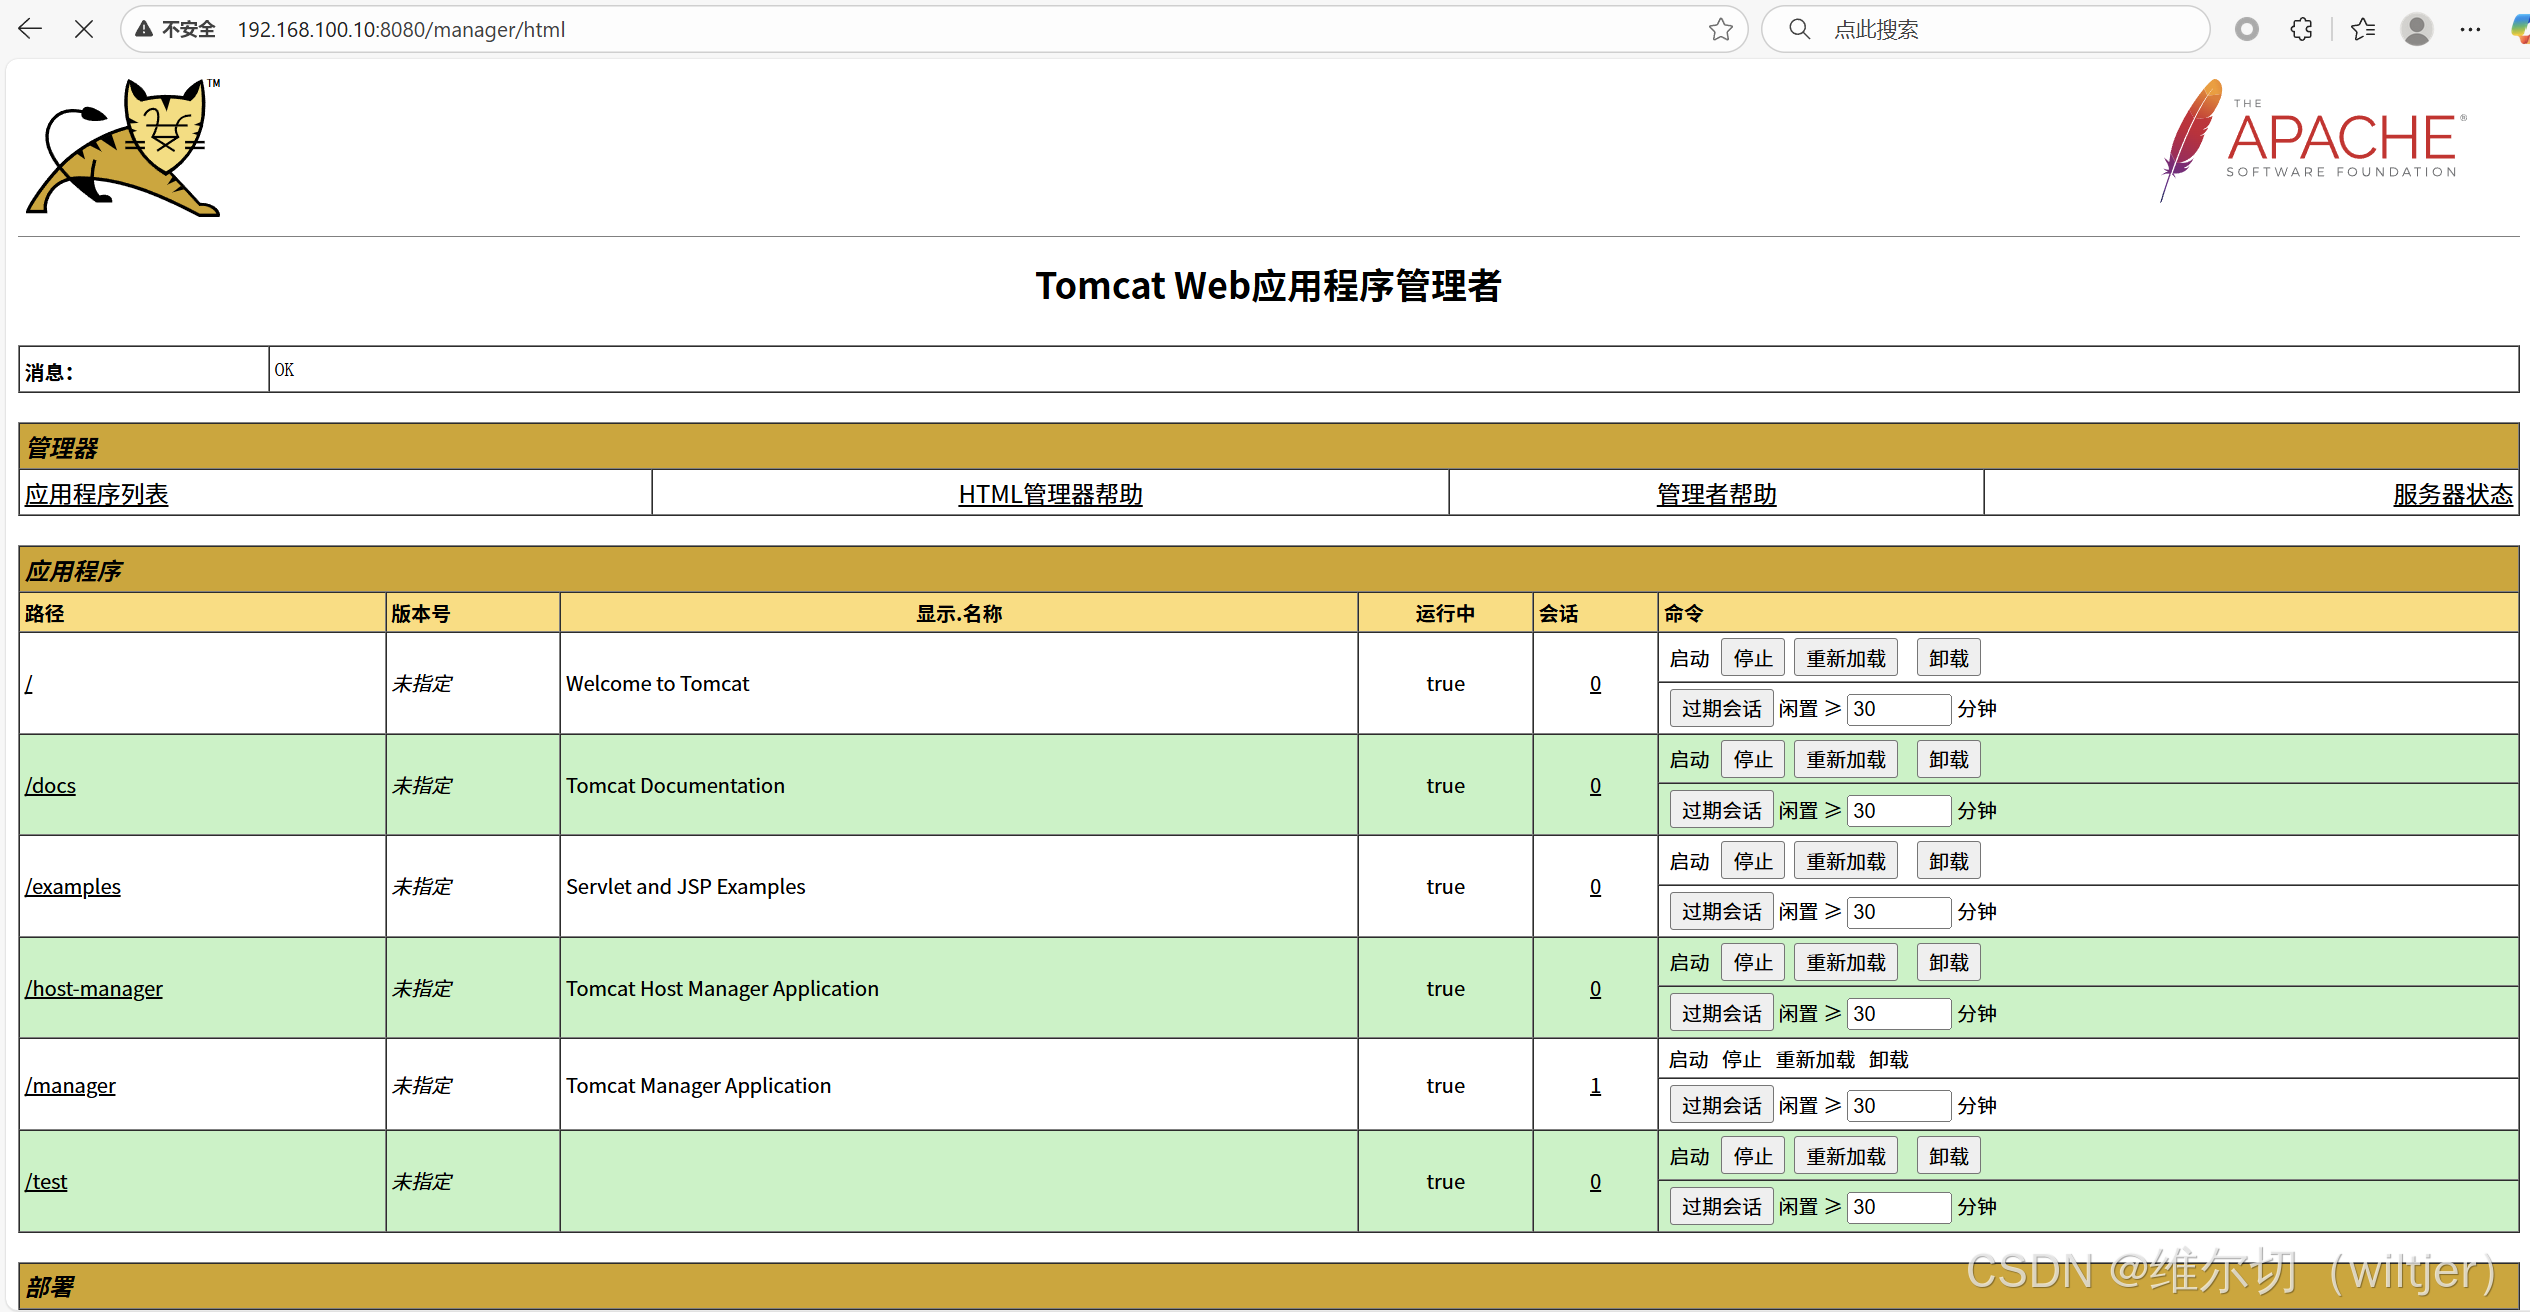Open the HTML管理器帮助 link
Image resolution: width=2530 pixels, height=1312 pixels.
point(1050,494)
